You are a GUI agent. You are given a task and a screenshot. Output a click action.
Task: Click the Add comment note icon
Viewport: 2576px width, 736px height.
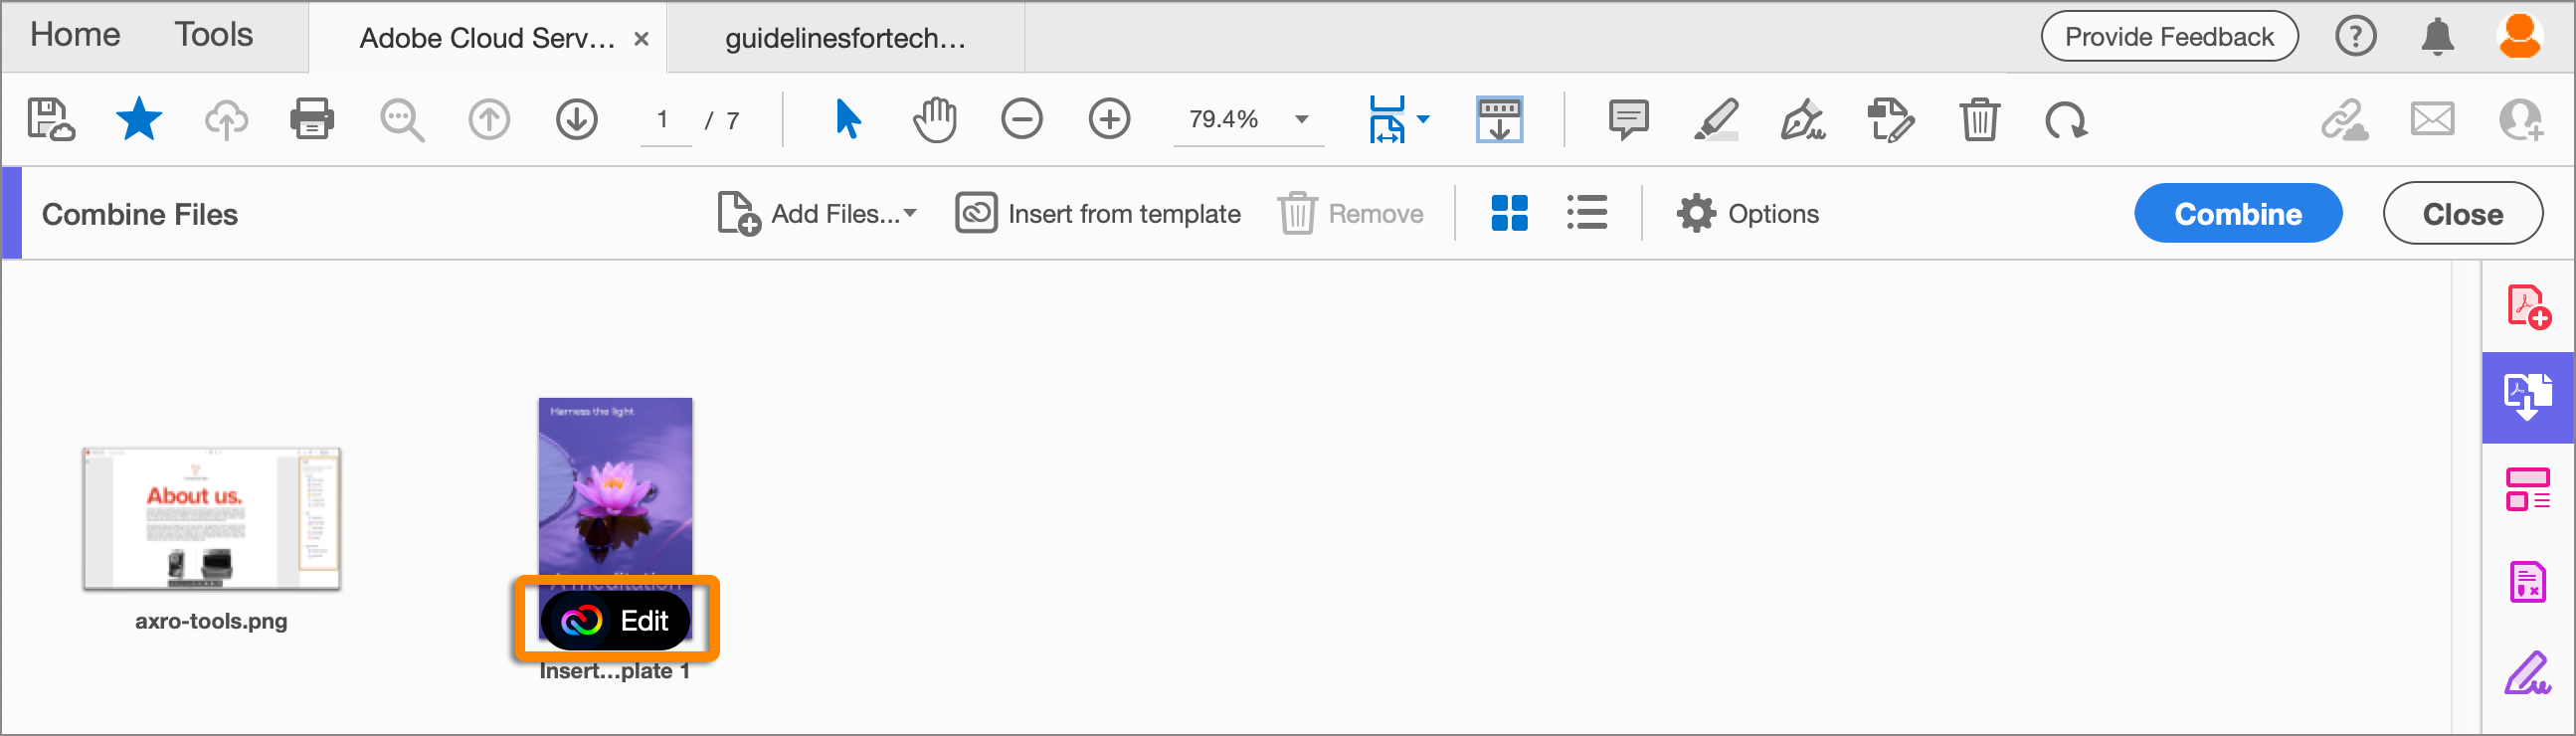click(x=1628, y=120)
